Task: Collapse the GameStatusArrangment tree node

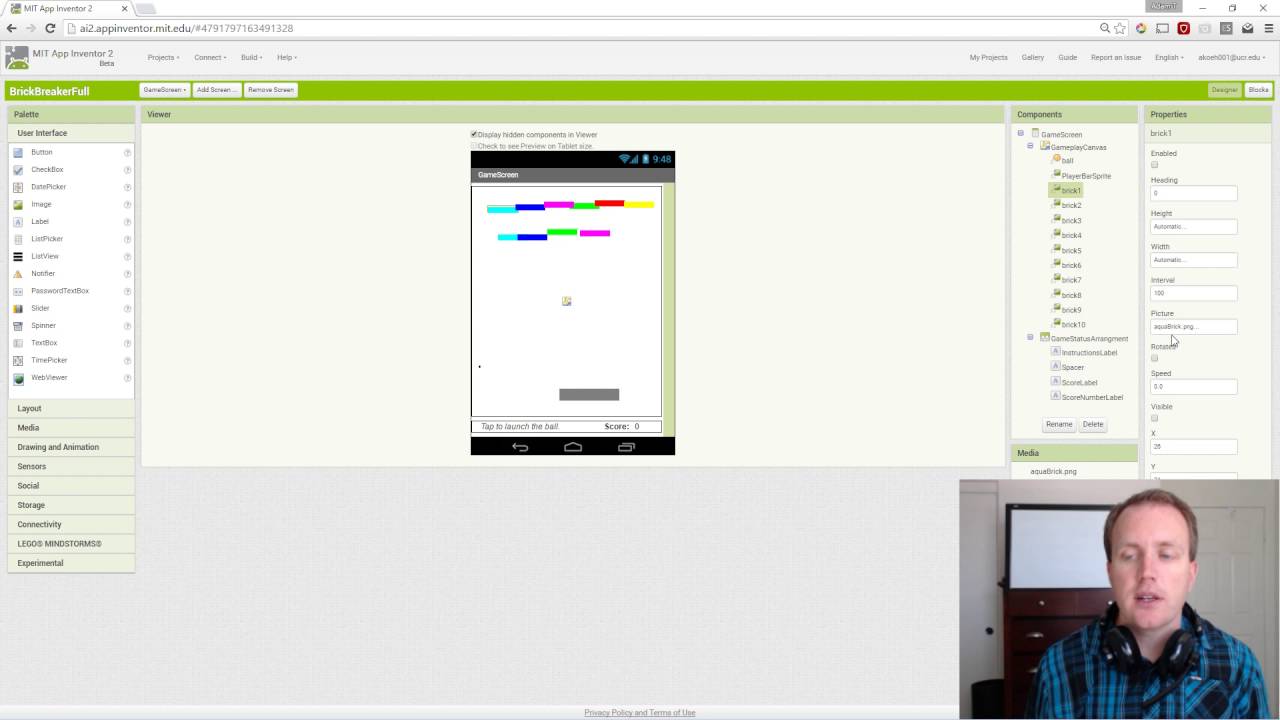Action: click(1030, 337)
